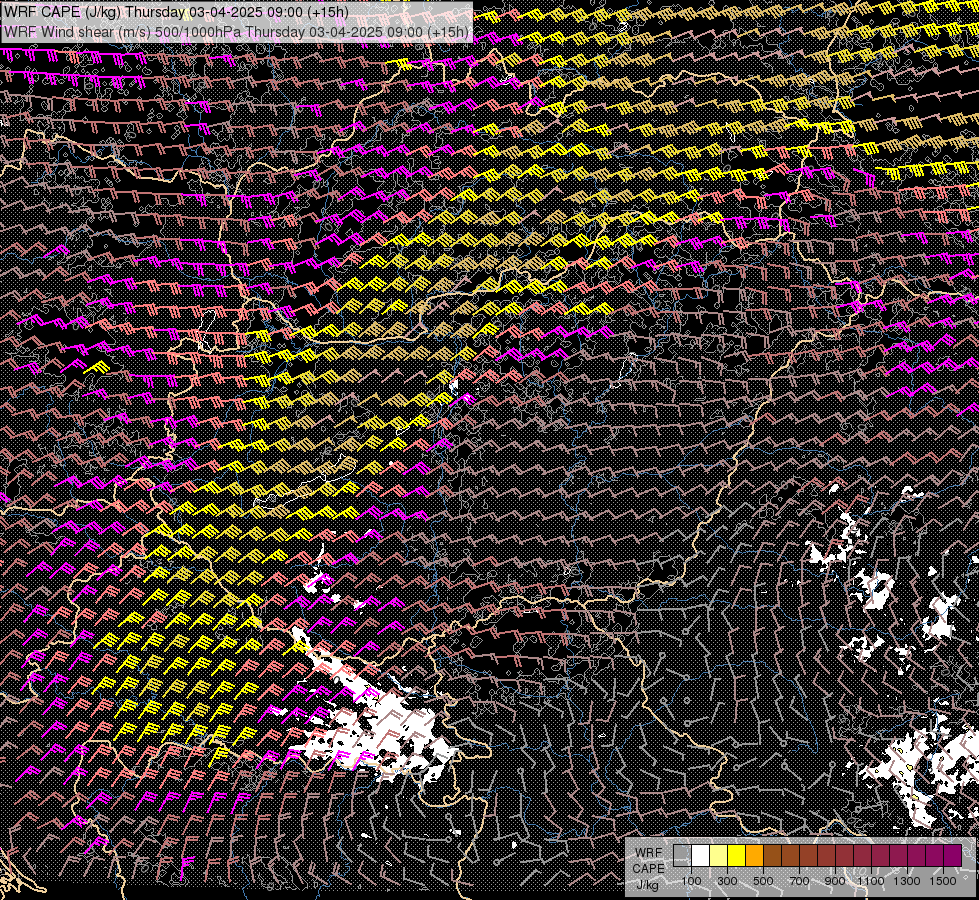
Task: Click the legend CAPE label
Action: [x=649, y=869]
